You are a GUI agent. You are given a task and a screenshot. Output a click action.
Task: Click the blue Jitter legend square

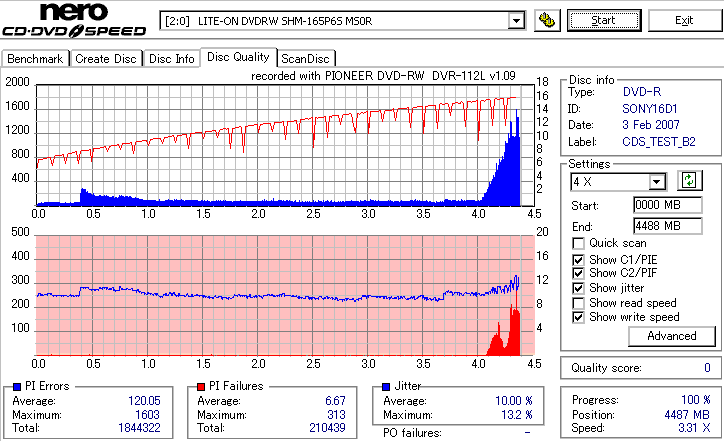click(x=386, y=387)
